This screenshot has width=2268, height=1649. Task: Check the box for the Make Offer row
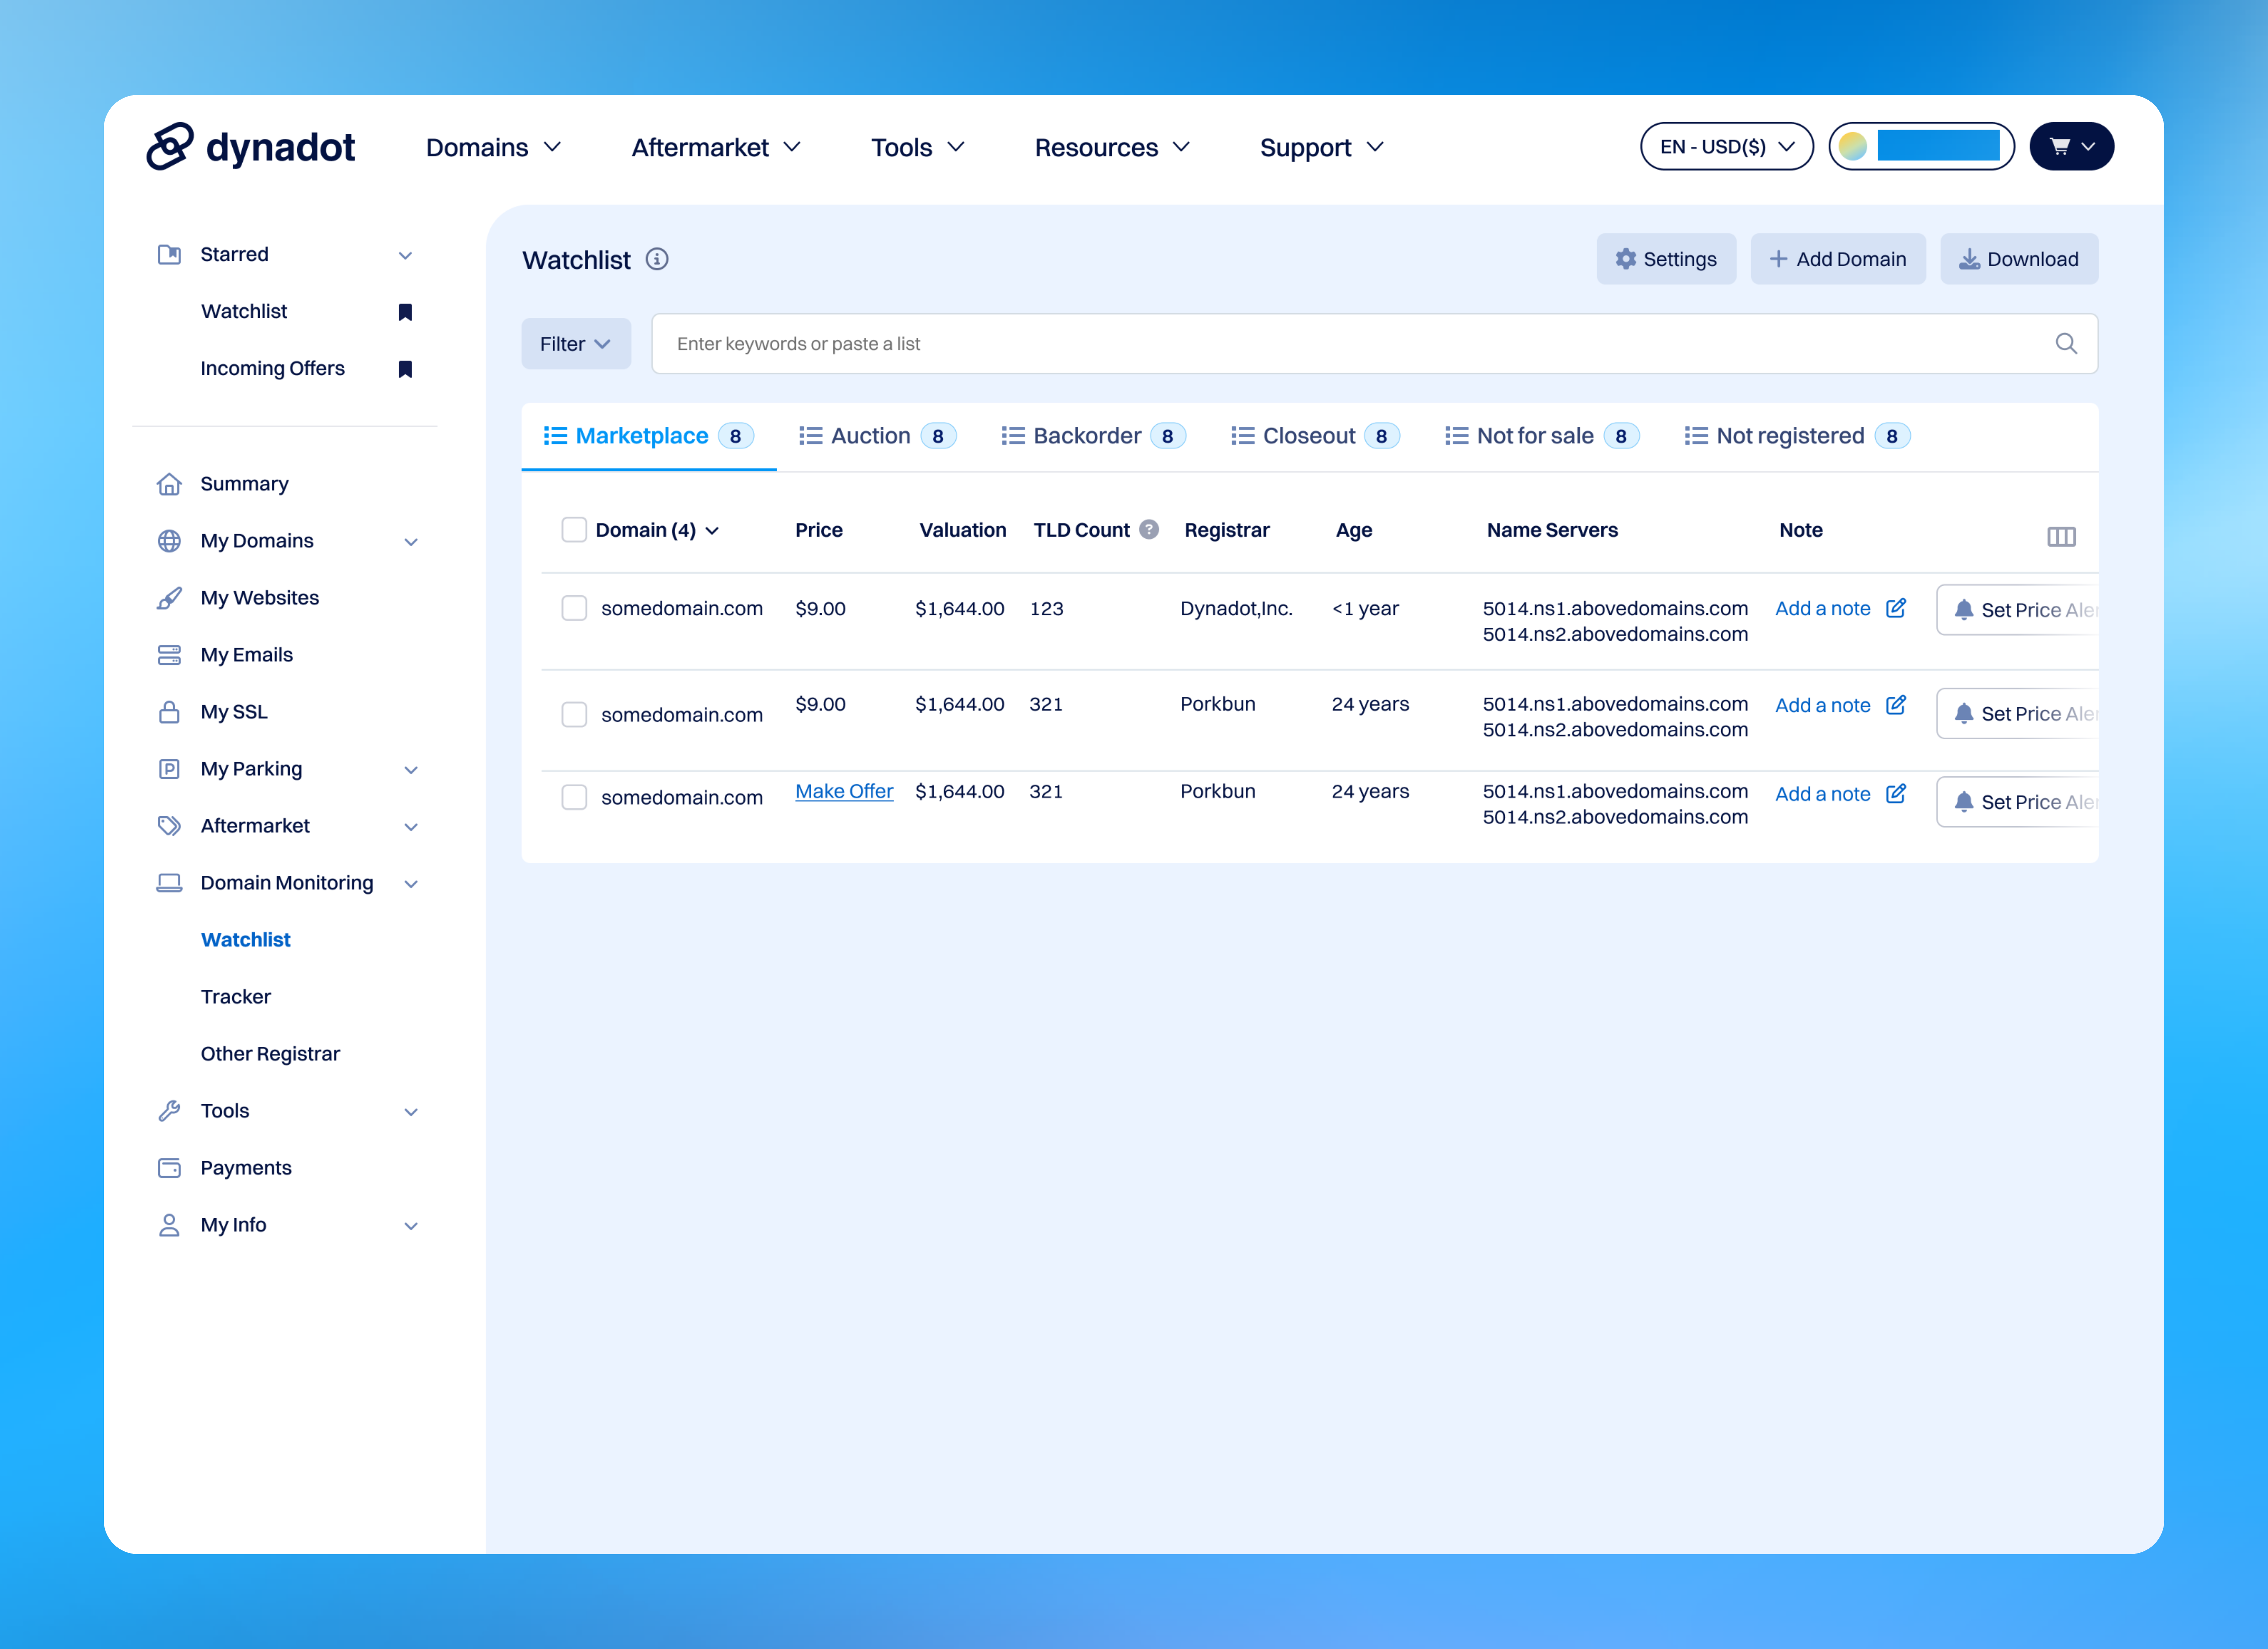(574, 797)
